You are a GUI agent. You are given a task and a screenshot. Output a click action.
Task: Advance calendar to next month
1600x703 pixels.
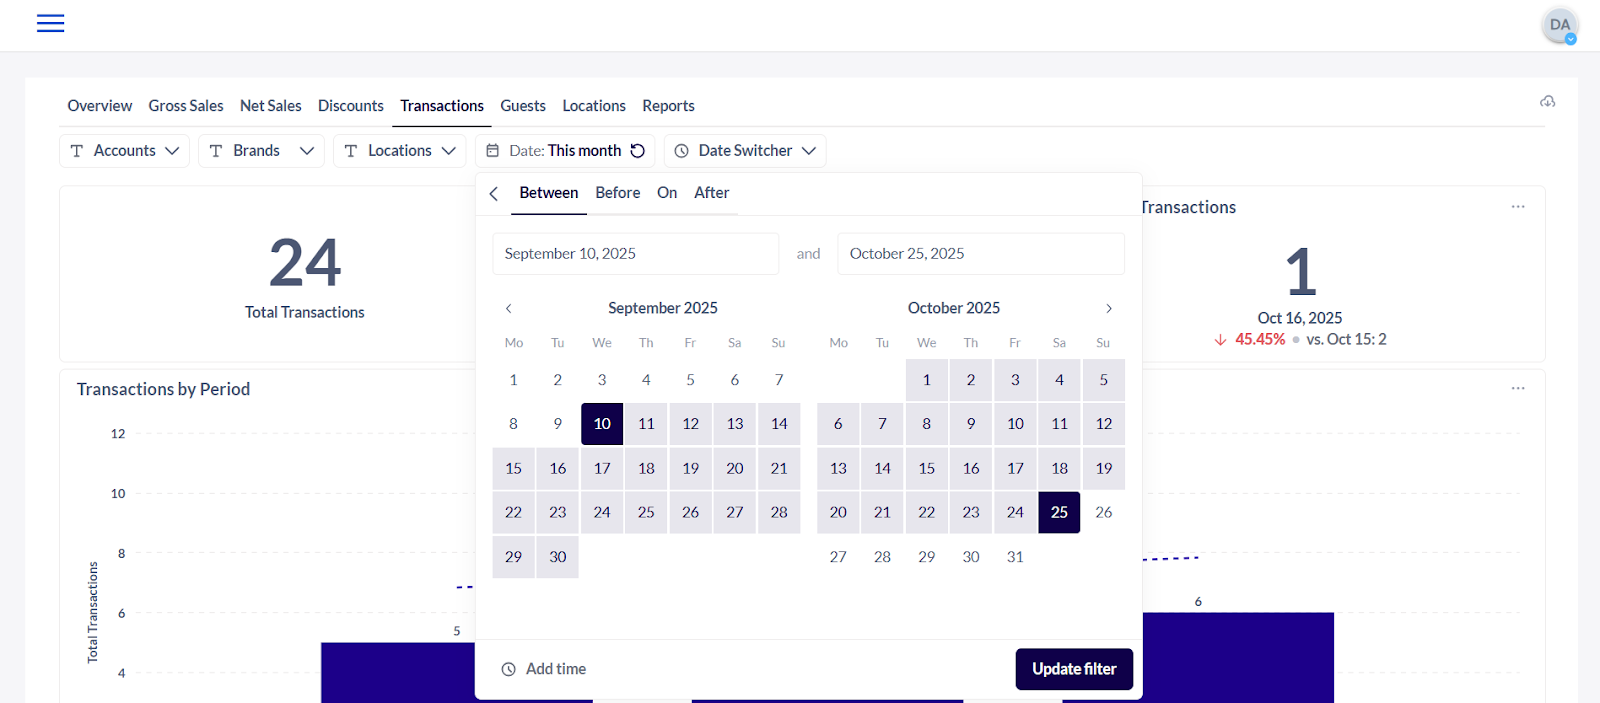[x=1108, y=309]
